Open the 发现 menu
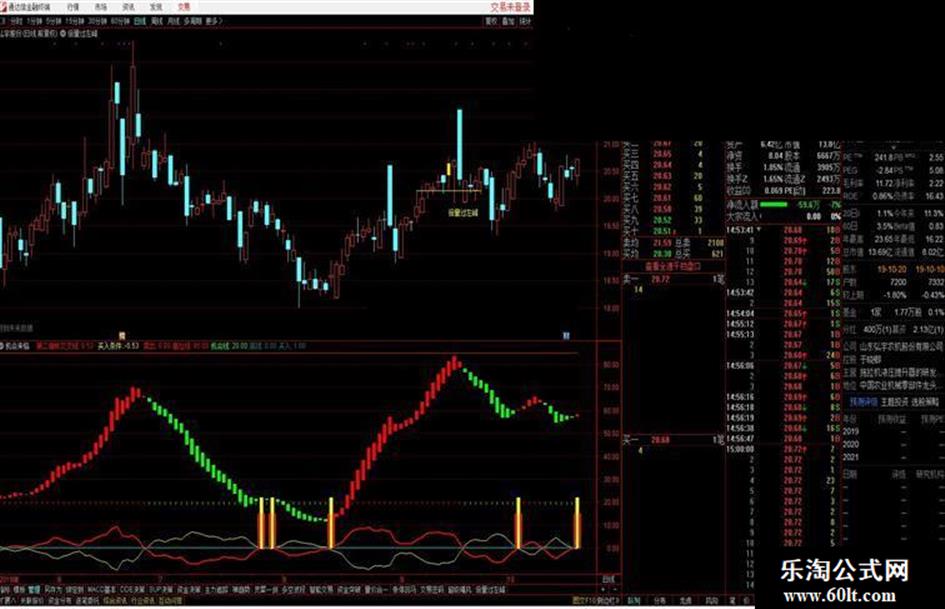The height and width of the screenshot is (609, 945). [x=156, y=7]
